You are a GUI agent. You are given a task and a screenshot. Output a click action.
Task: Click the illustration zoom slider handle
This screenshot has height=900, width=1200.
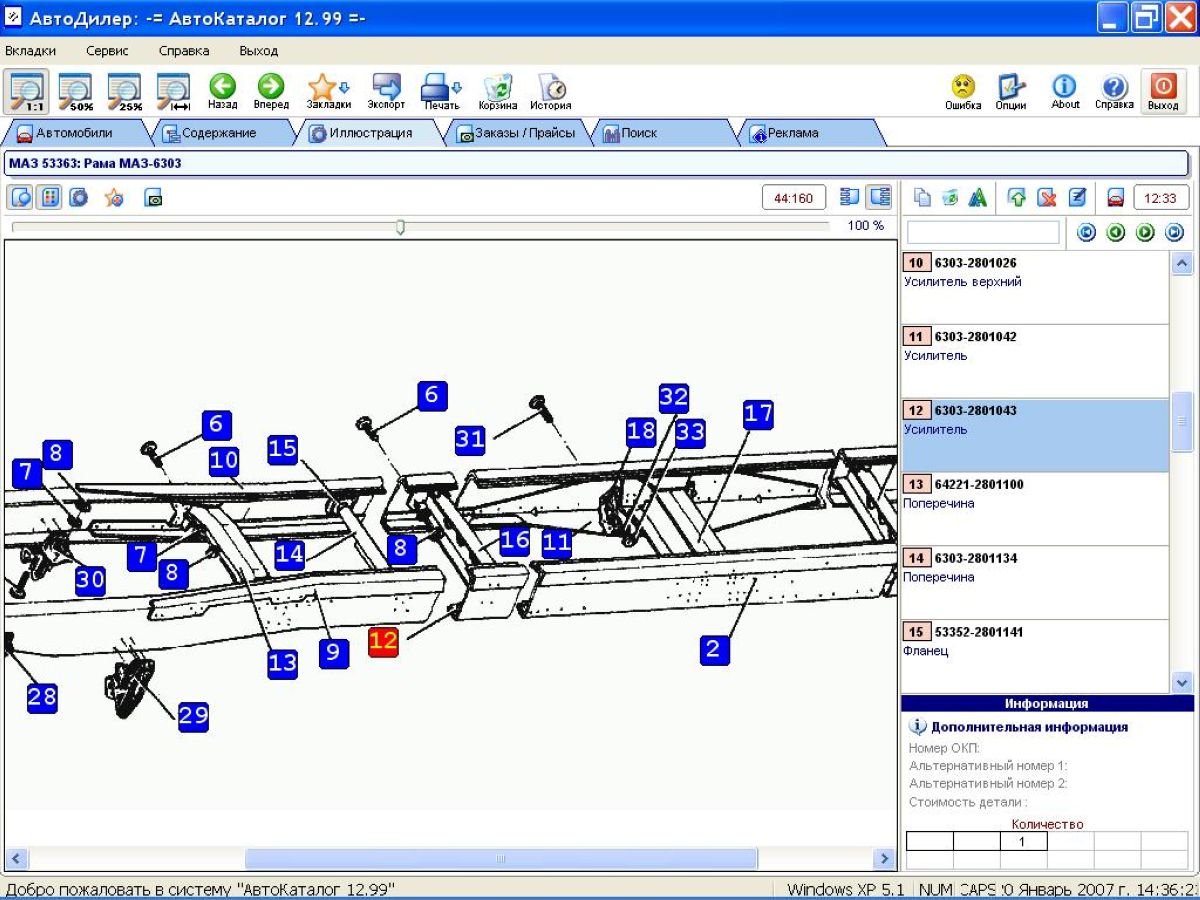[400, 227]
